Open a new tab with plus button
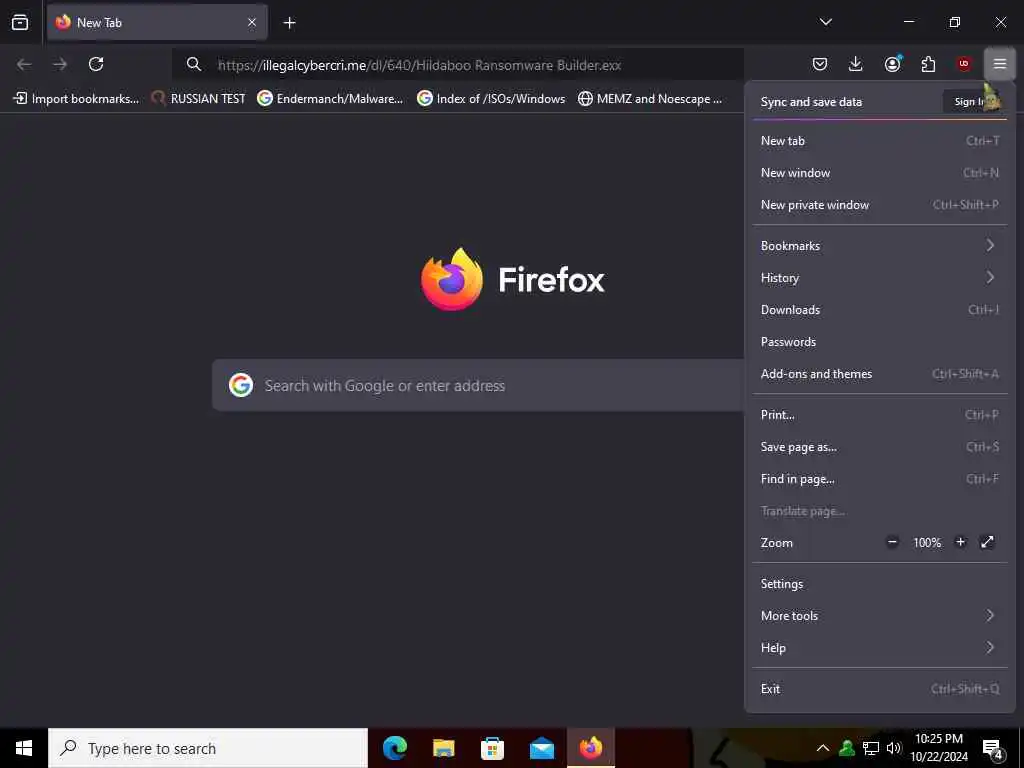 pyautogui.click(x=289, y=23)
